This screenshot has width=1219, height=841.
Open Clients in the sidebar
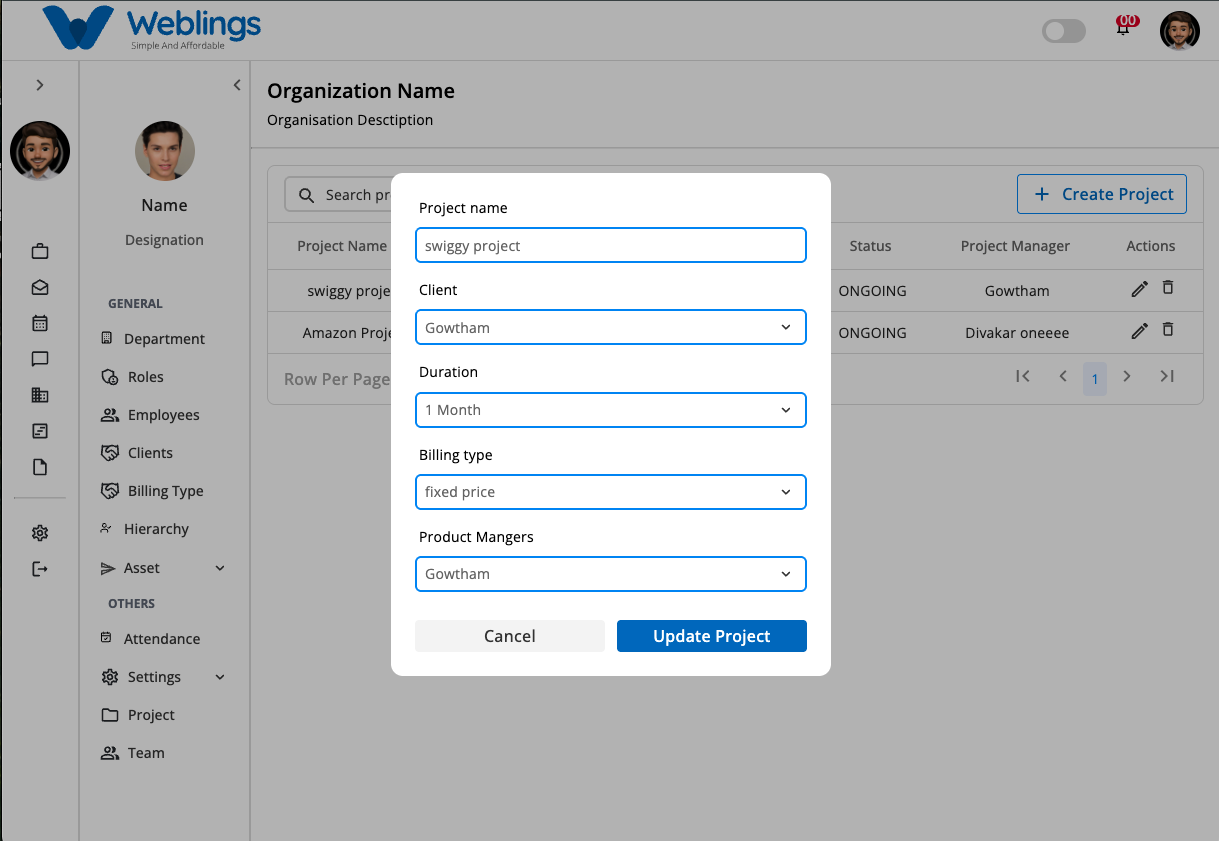point(137,453)
